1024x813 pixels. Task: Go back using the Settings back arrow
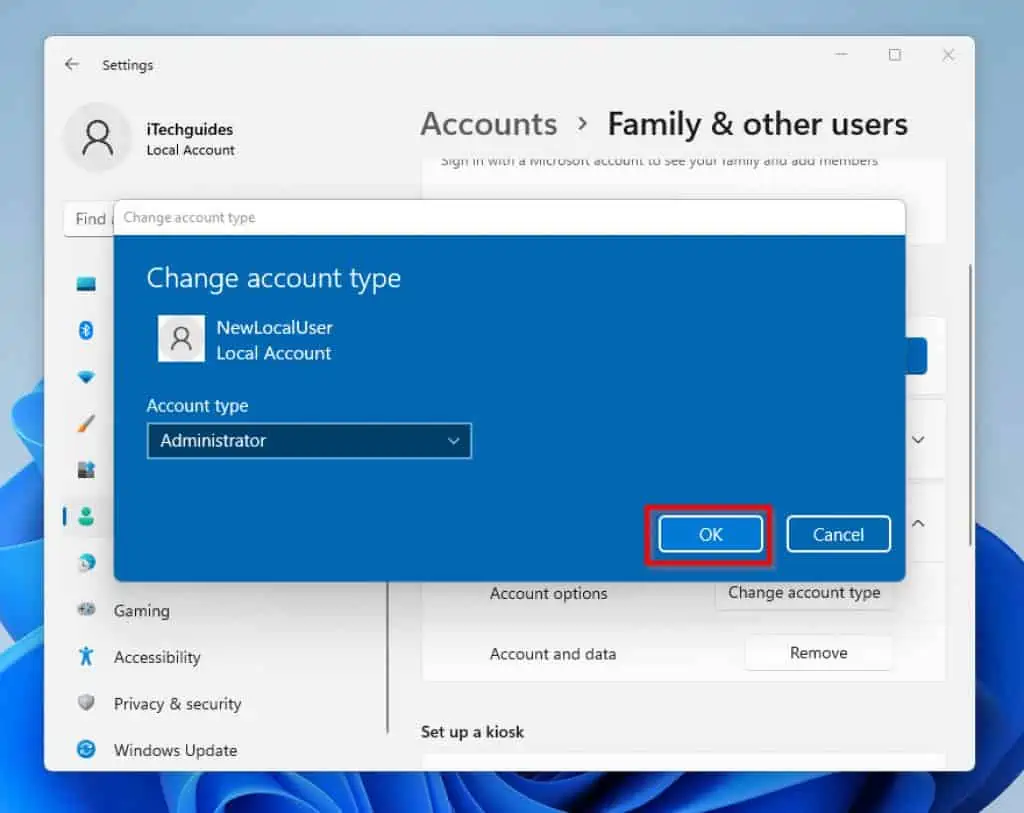click(71, 64)
